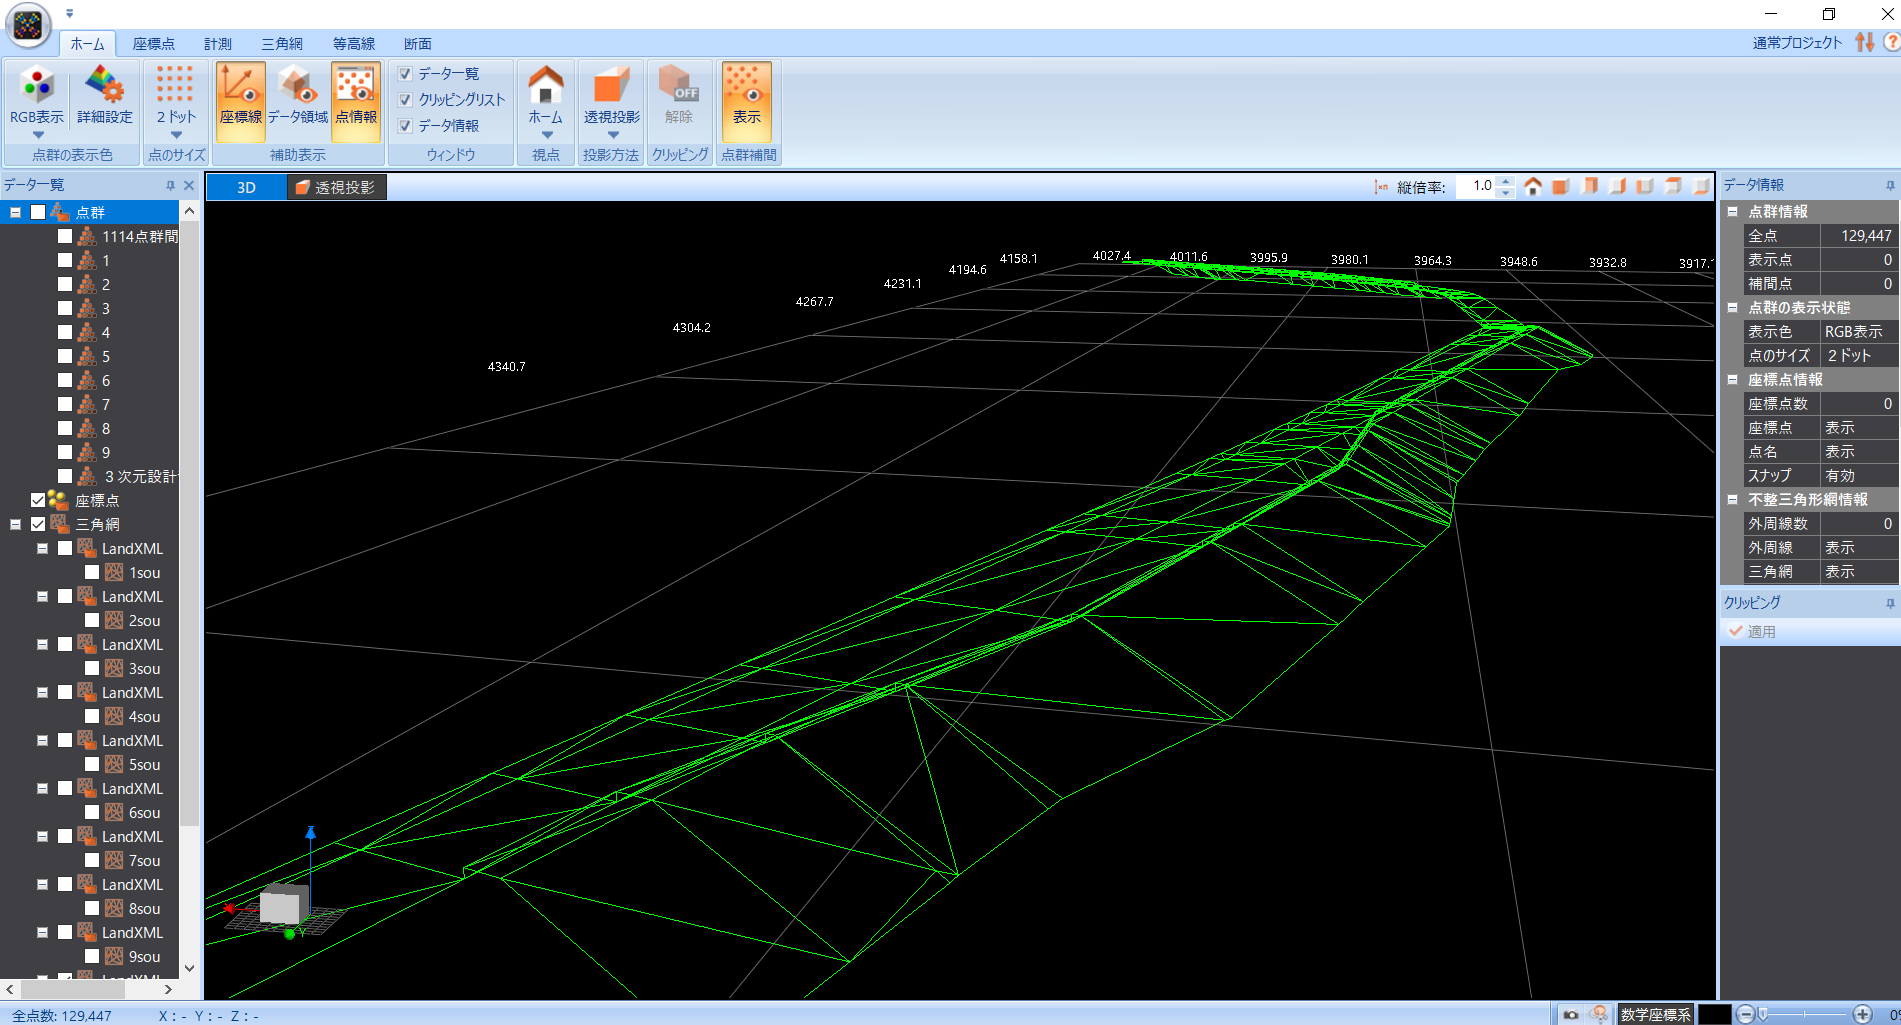Open 詳細設定 detailed settings
The image size is (1901, 1025).
105,97
